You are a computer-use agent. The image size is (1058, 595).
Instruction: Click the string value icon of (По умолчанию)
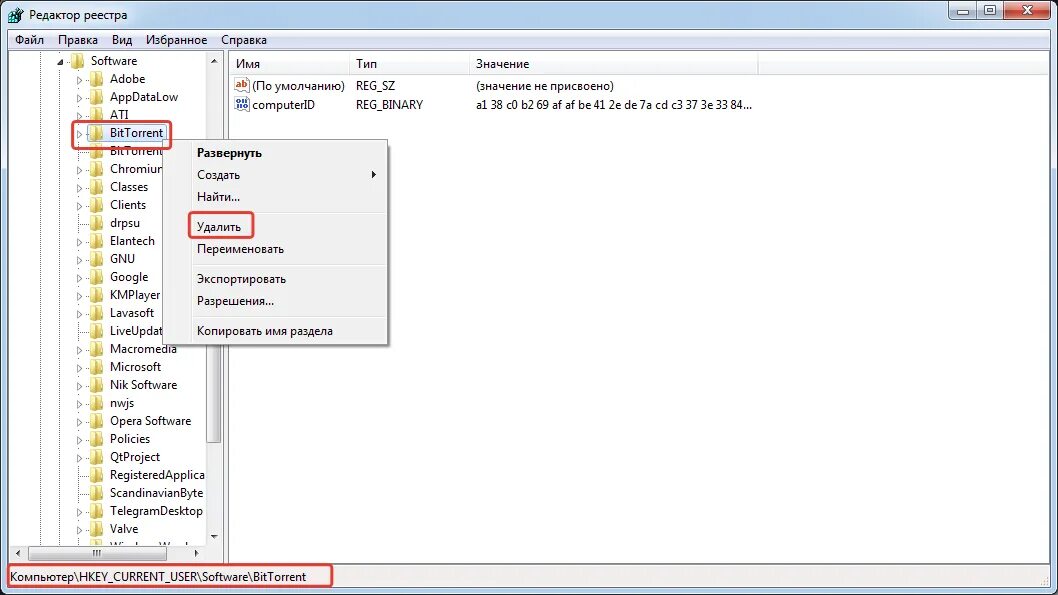pyautogui.click(x=242, y=85)
